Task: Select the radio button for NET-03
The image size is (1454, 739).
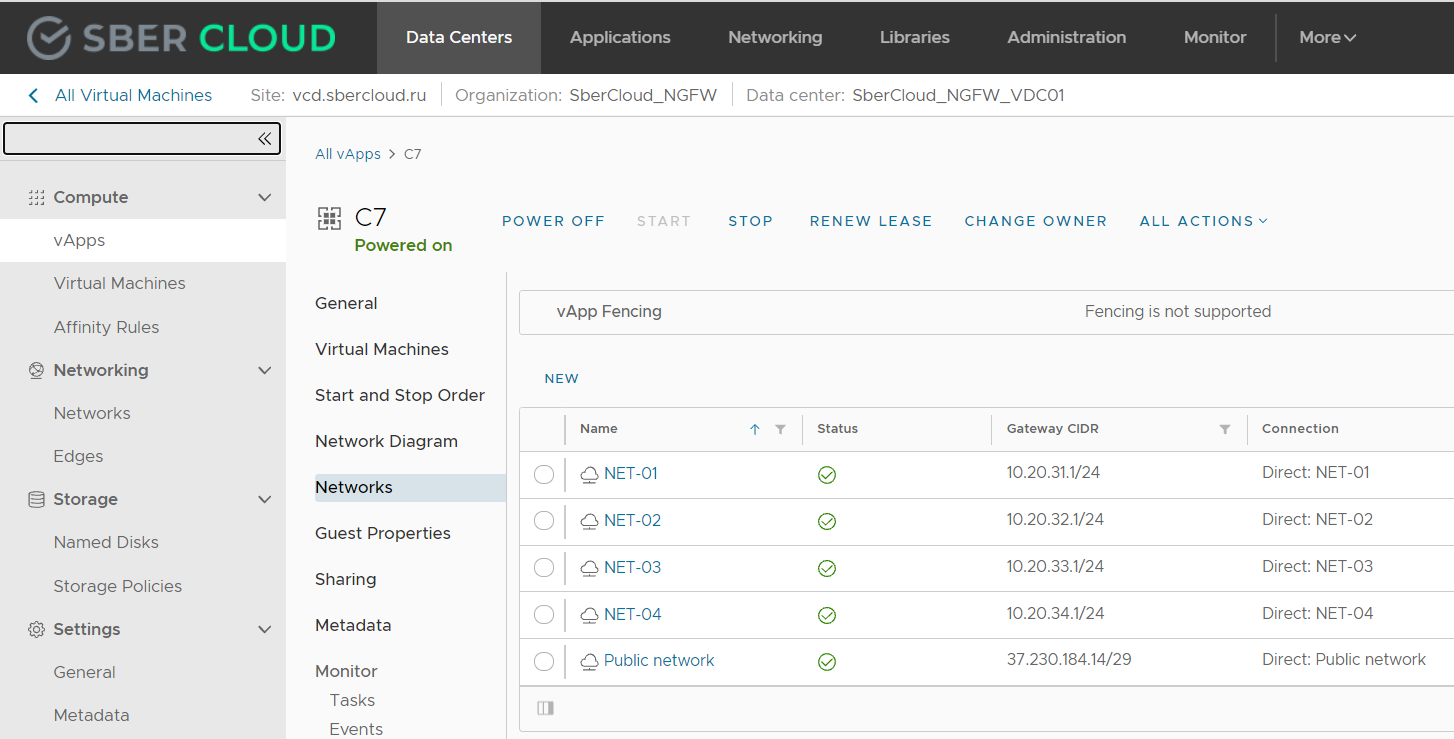Action: (544, 568)
